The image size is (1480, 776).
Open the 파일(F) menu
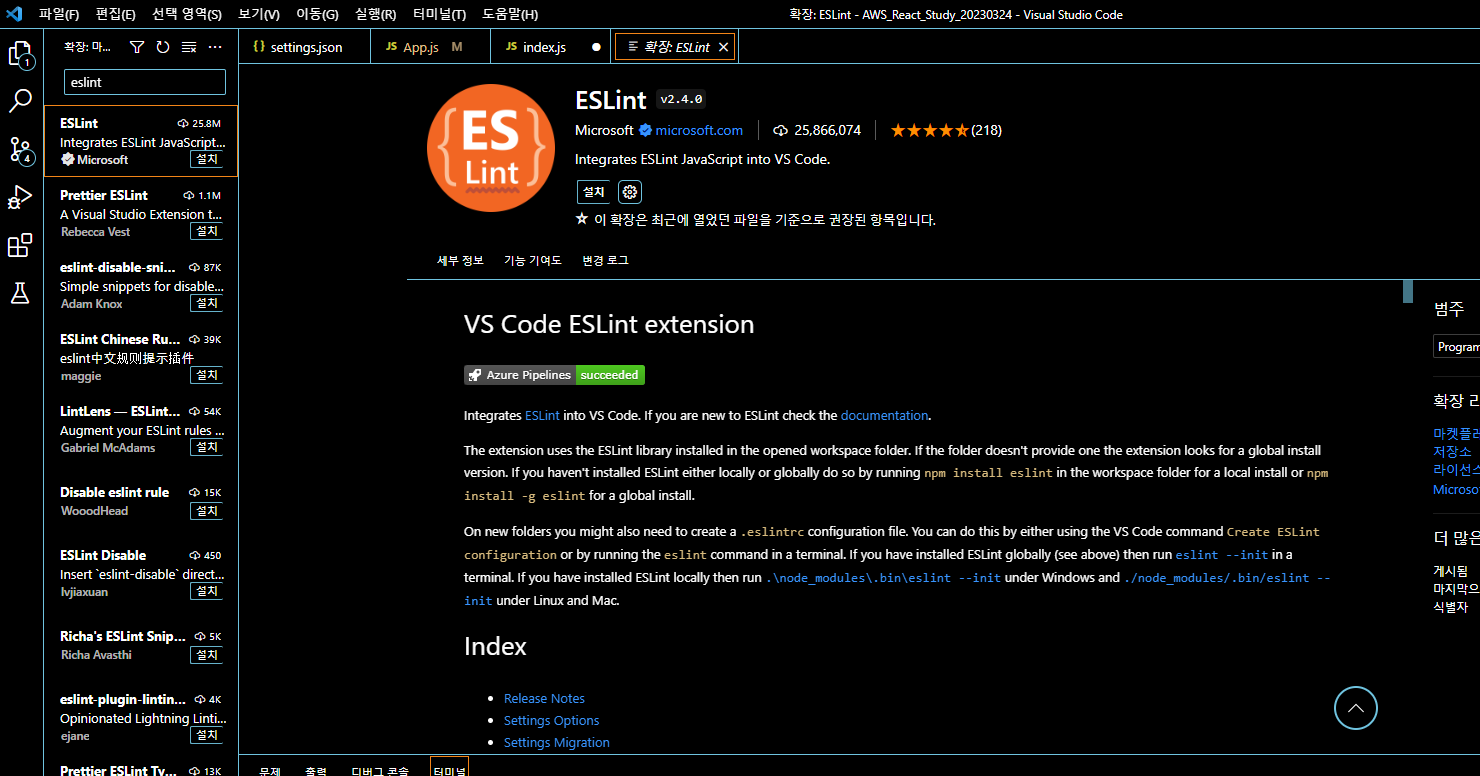pyautogui.click(x=59, y=15)
